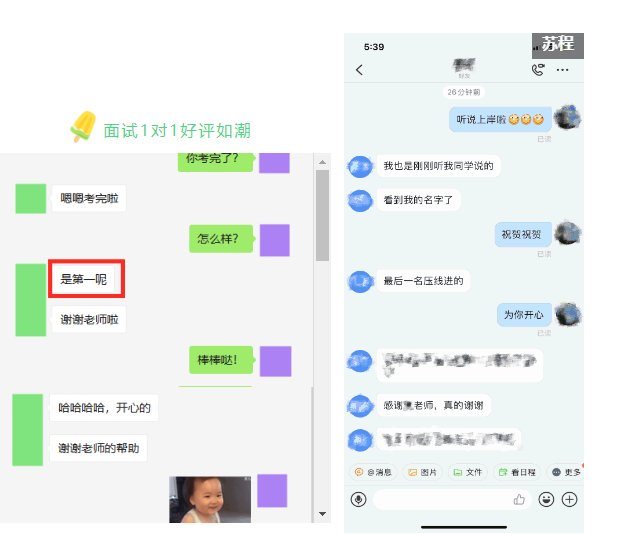625x534 pixels.
Task: Tap the back arrow in chat header
Action: 360,70
